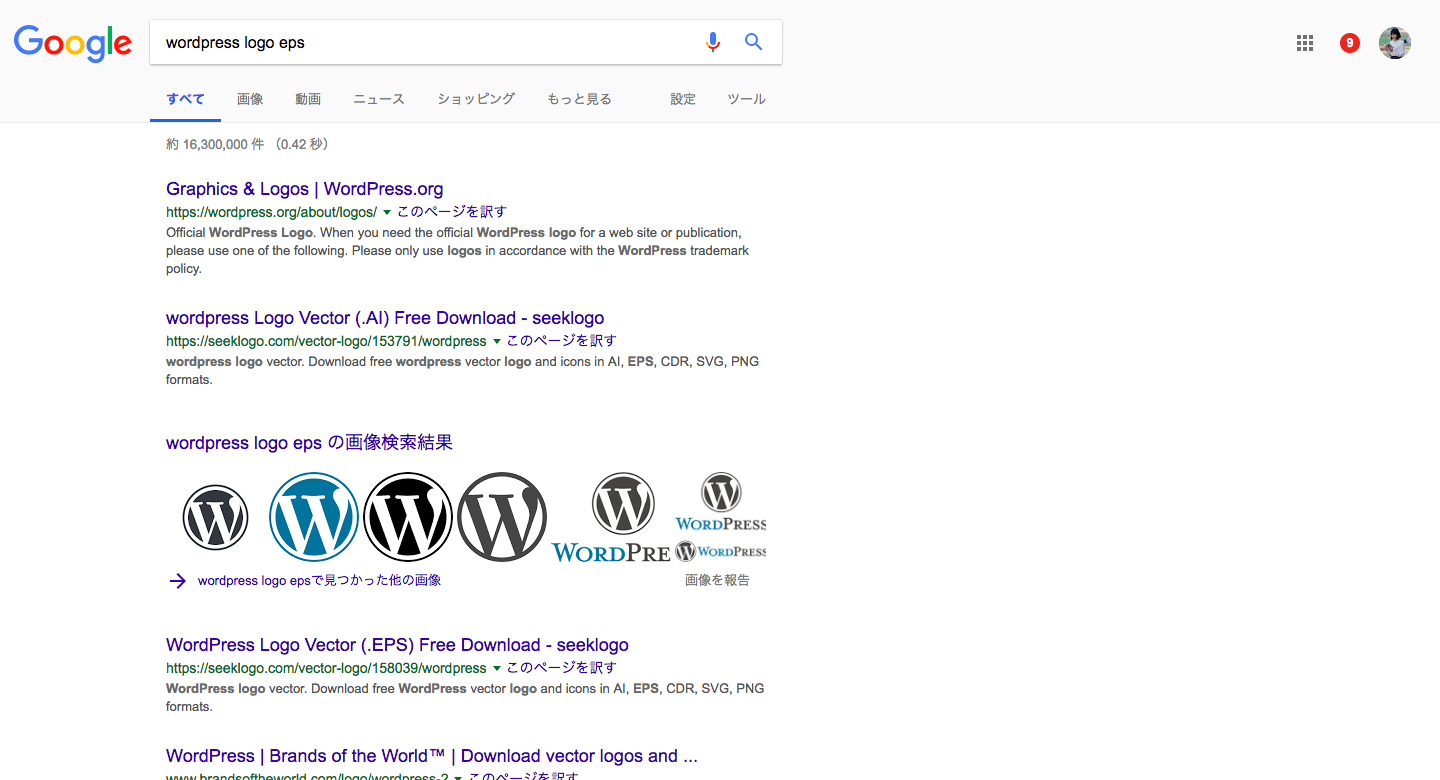The image size is (1440, 780).
Task: Open Graphics & Logos | WordPress.org result
Action: [304, 189]
